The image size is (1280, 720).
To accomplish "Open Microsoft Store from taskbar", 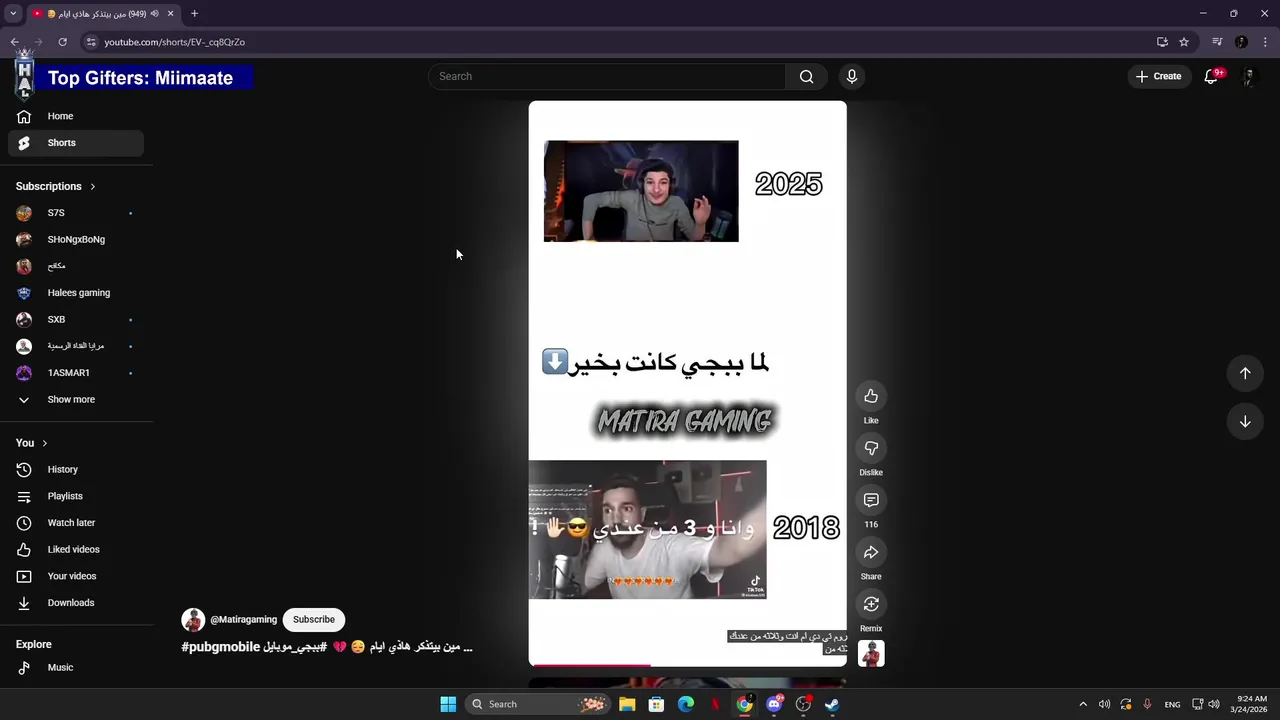I will 656,704.
